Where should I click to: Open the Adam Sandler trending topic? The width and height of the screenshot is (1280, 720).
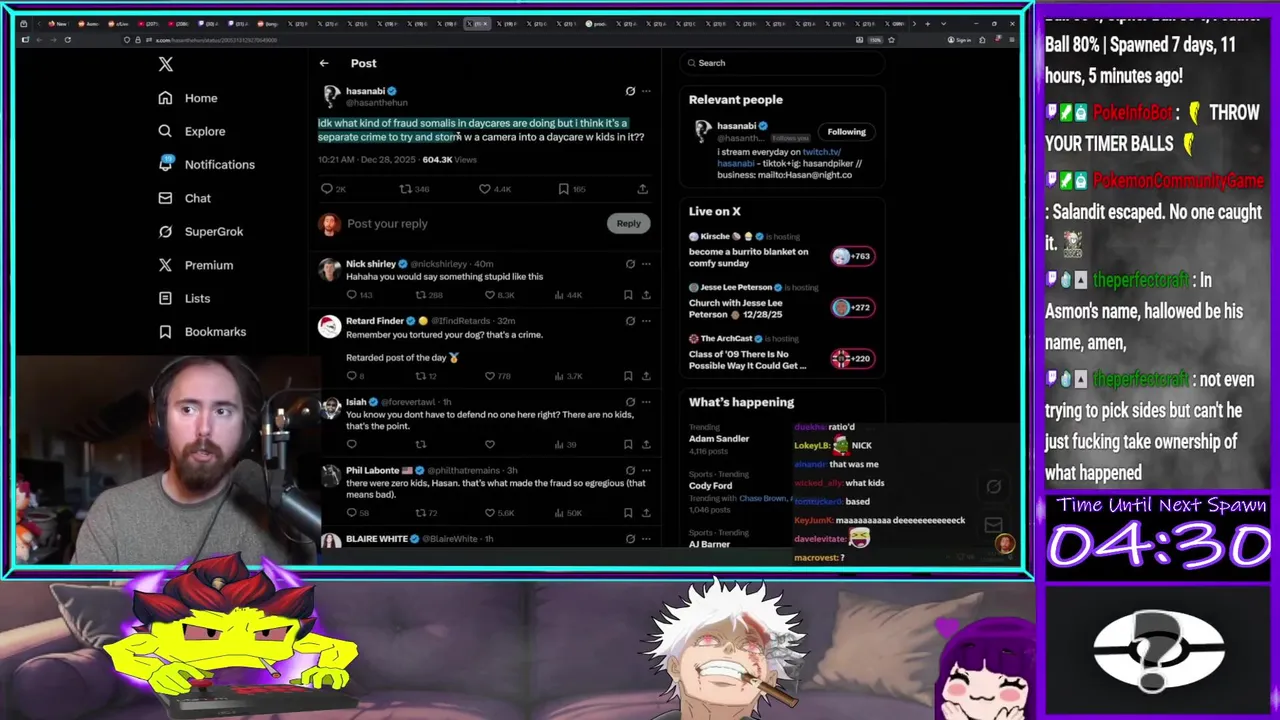[719, 438]
